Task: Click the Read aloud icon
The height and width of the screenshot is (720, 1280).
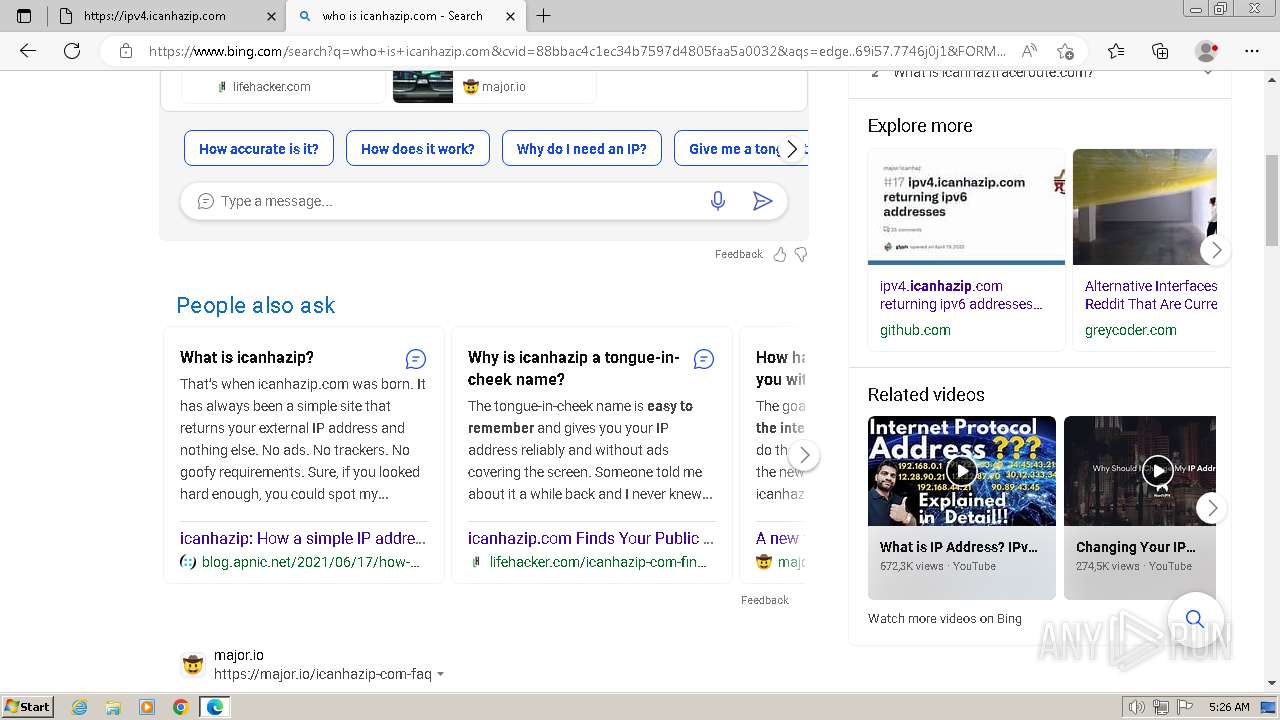Action: [x=1028, y=51]
